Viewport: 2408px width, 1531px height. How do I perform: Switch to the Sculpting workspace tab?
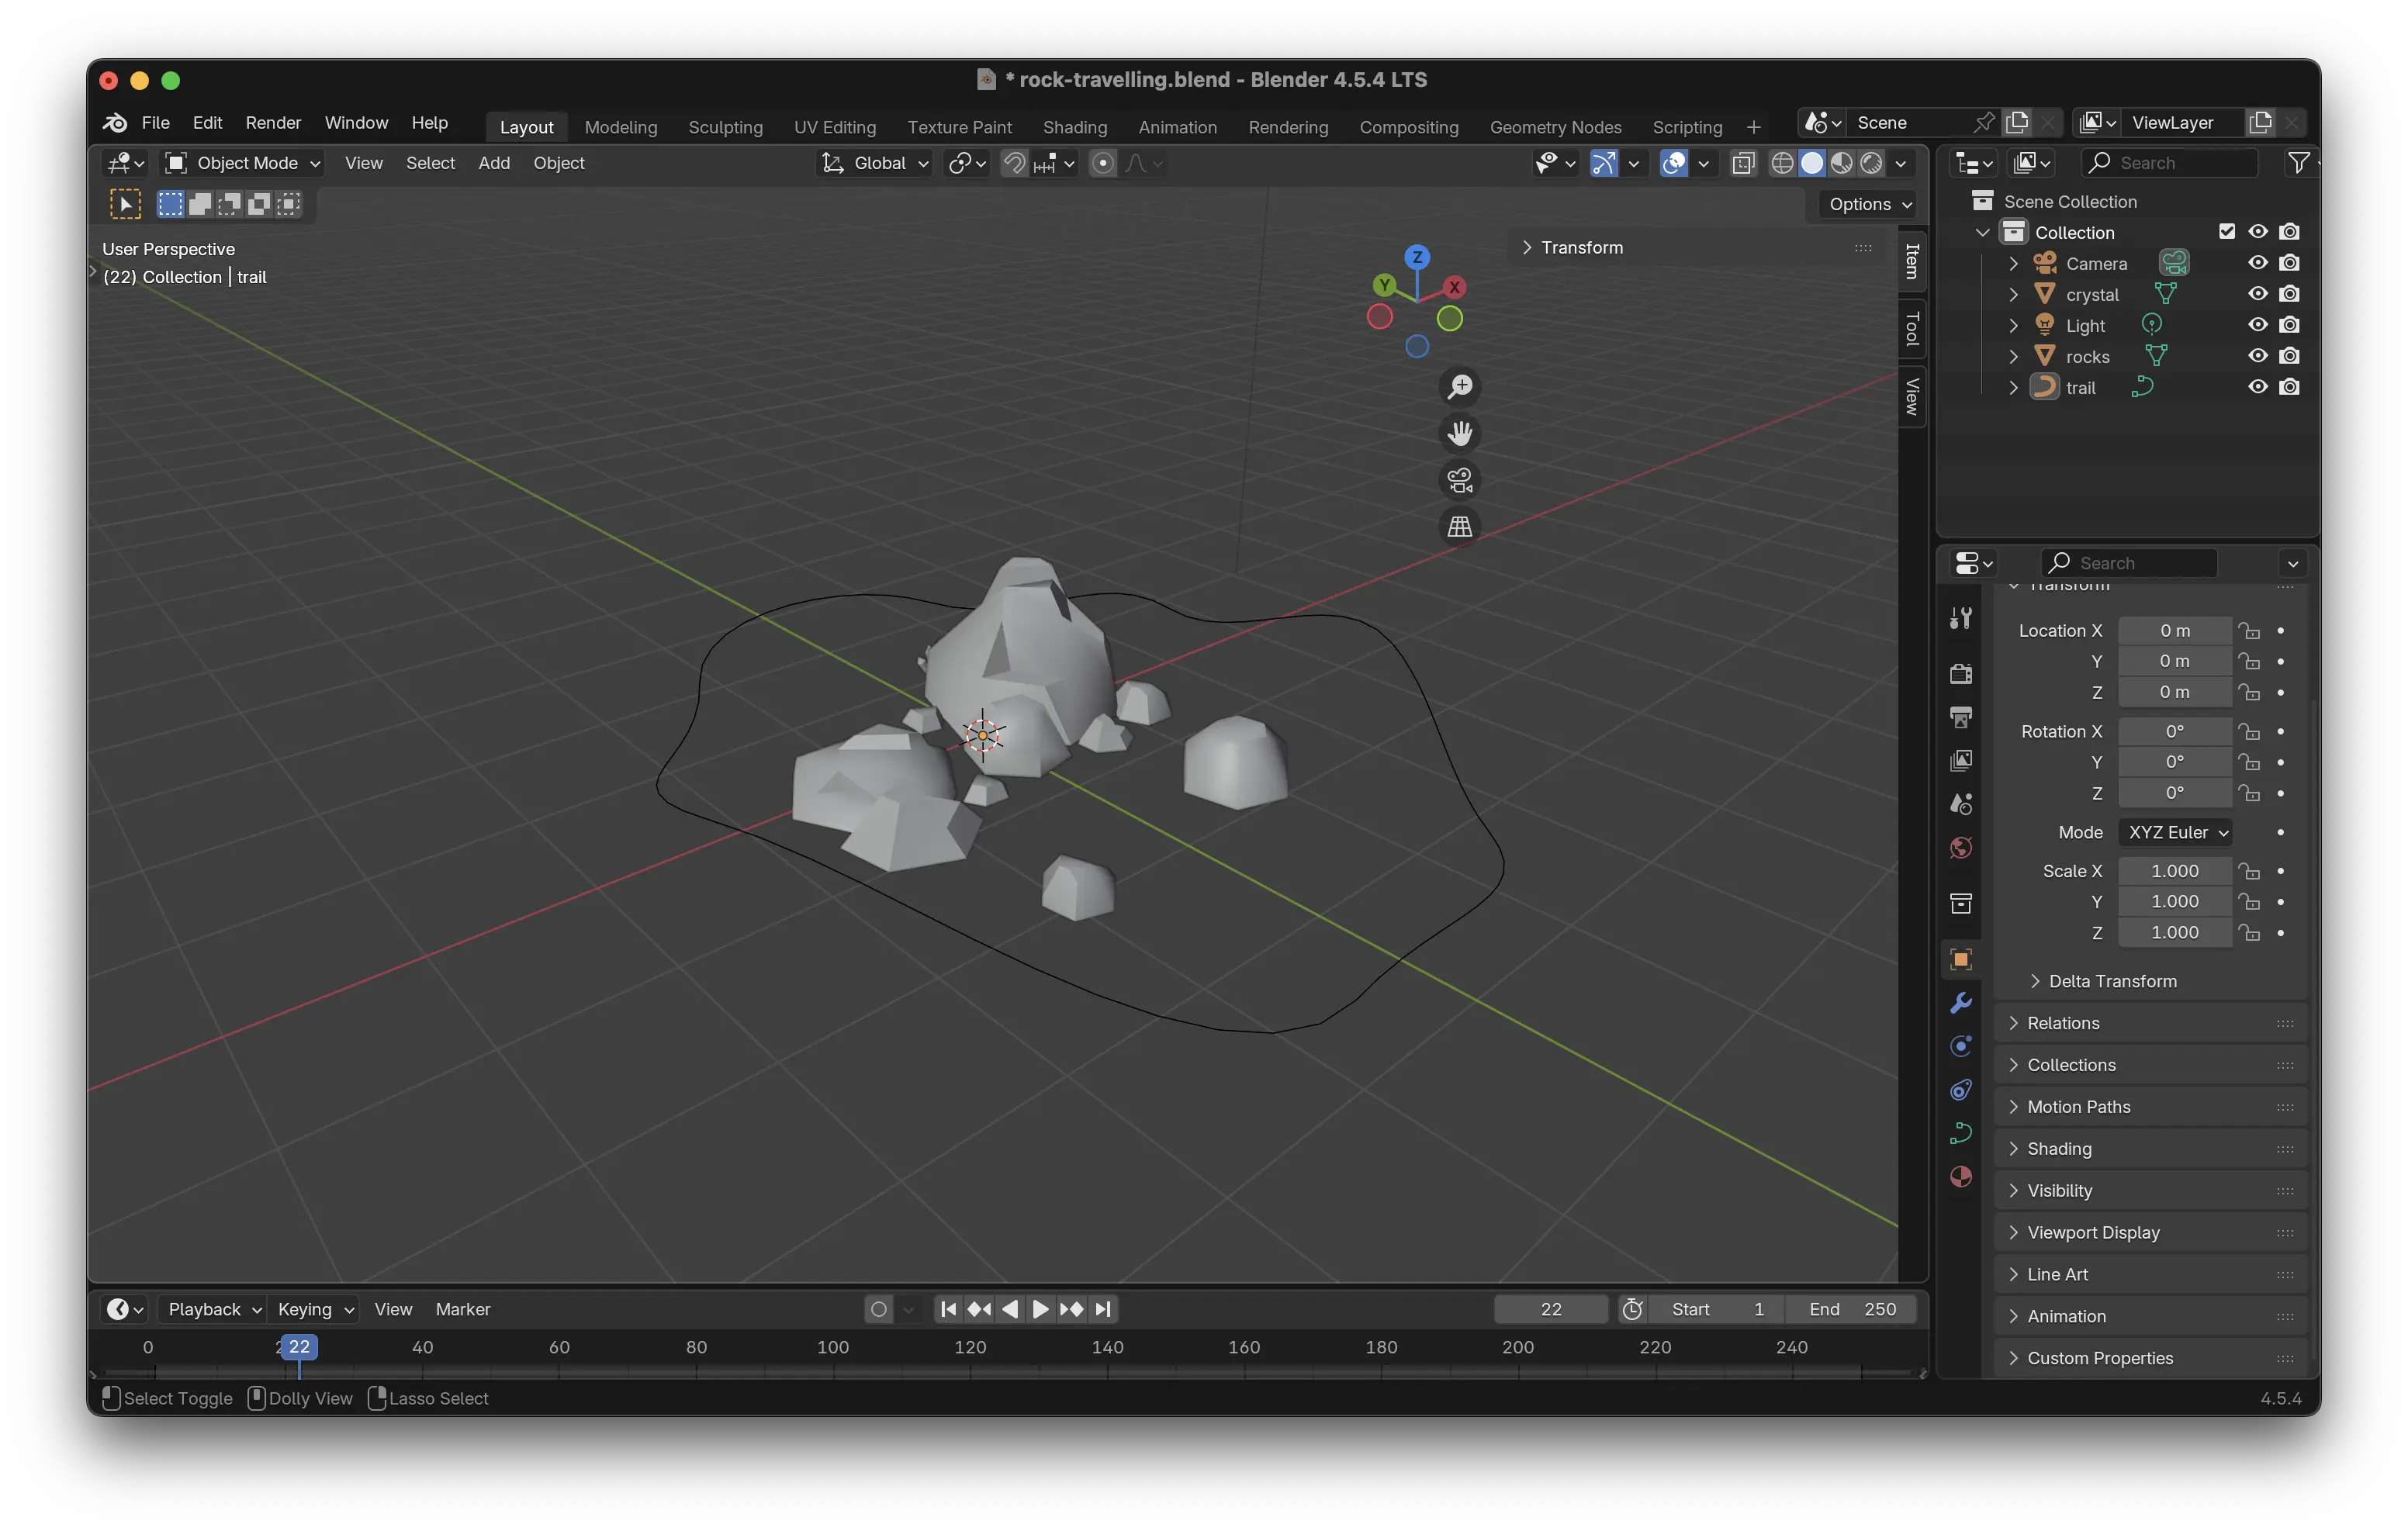[x=725, y=127]
